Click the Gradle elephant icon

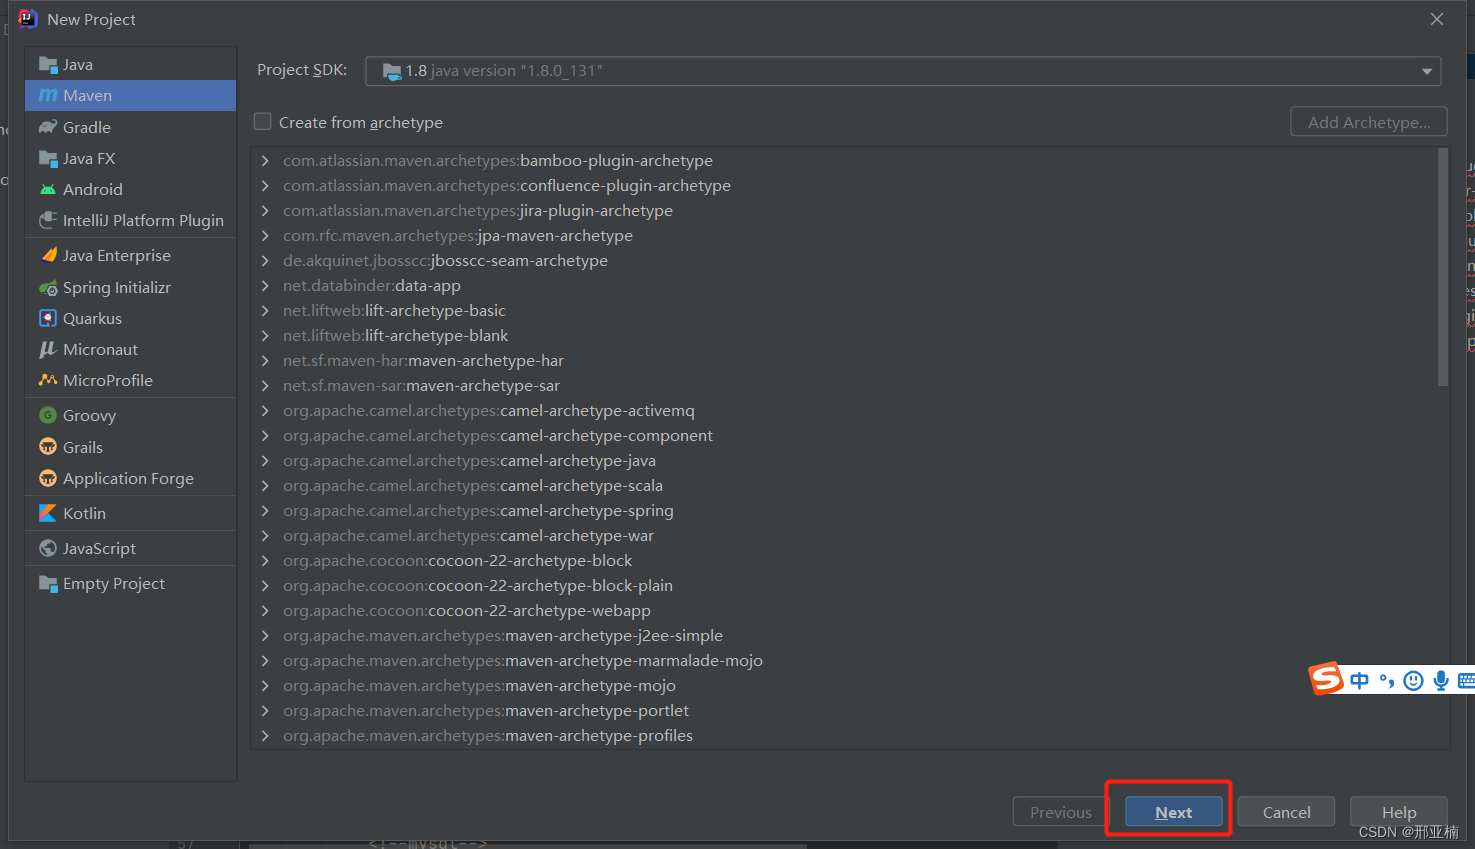tap(48, 127)
